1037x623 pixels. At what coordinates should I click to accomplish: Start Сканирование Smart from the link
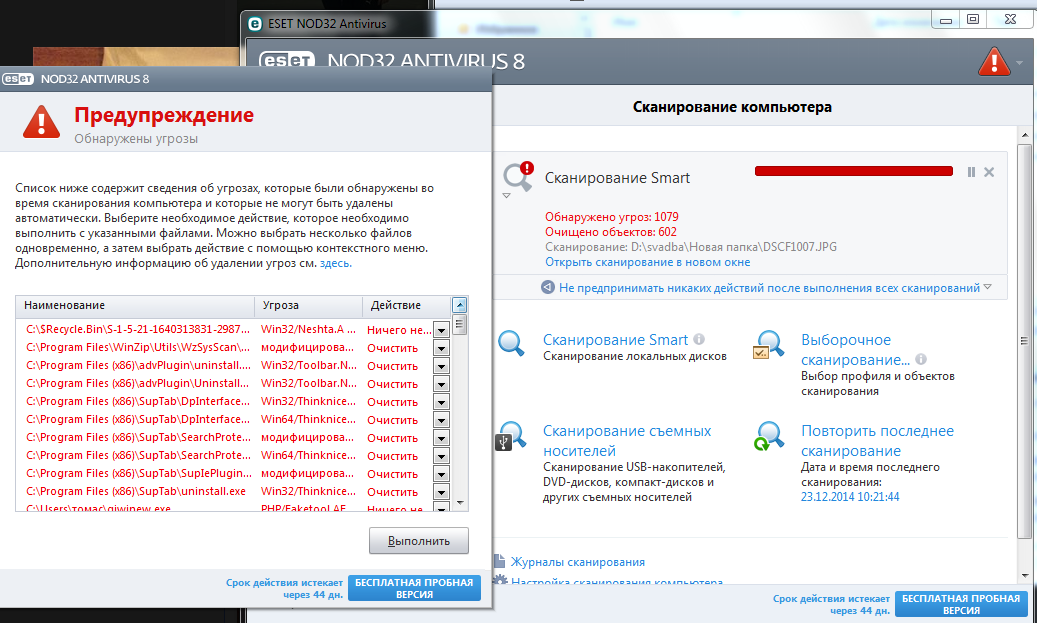615,339
